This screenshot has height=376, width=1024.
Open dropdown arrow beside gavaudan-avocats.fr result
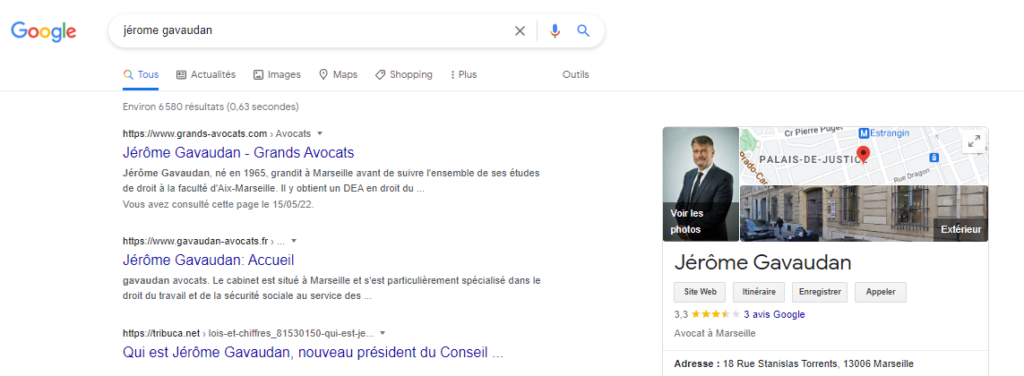pos(294,240)
